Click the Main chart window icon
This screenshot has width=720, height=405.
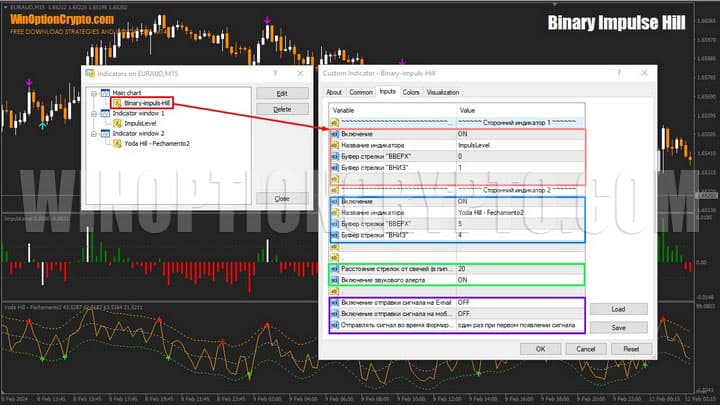coord(103,93)
